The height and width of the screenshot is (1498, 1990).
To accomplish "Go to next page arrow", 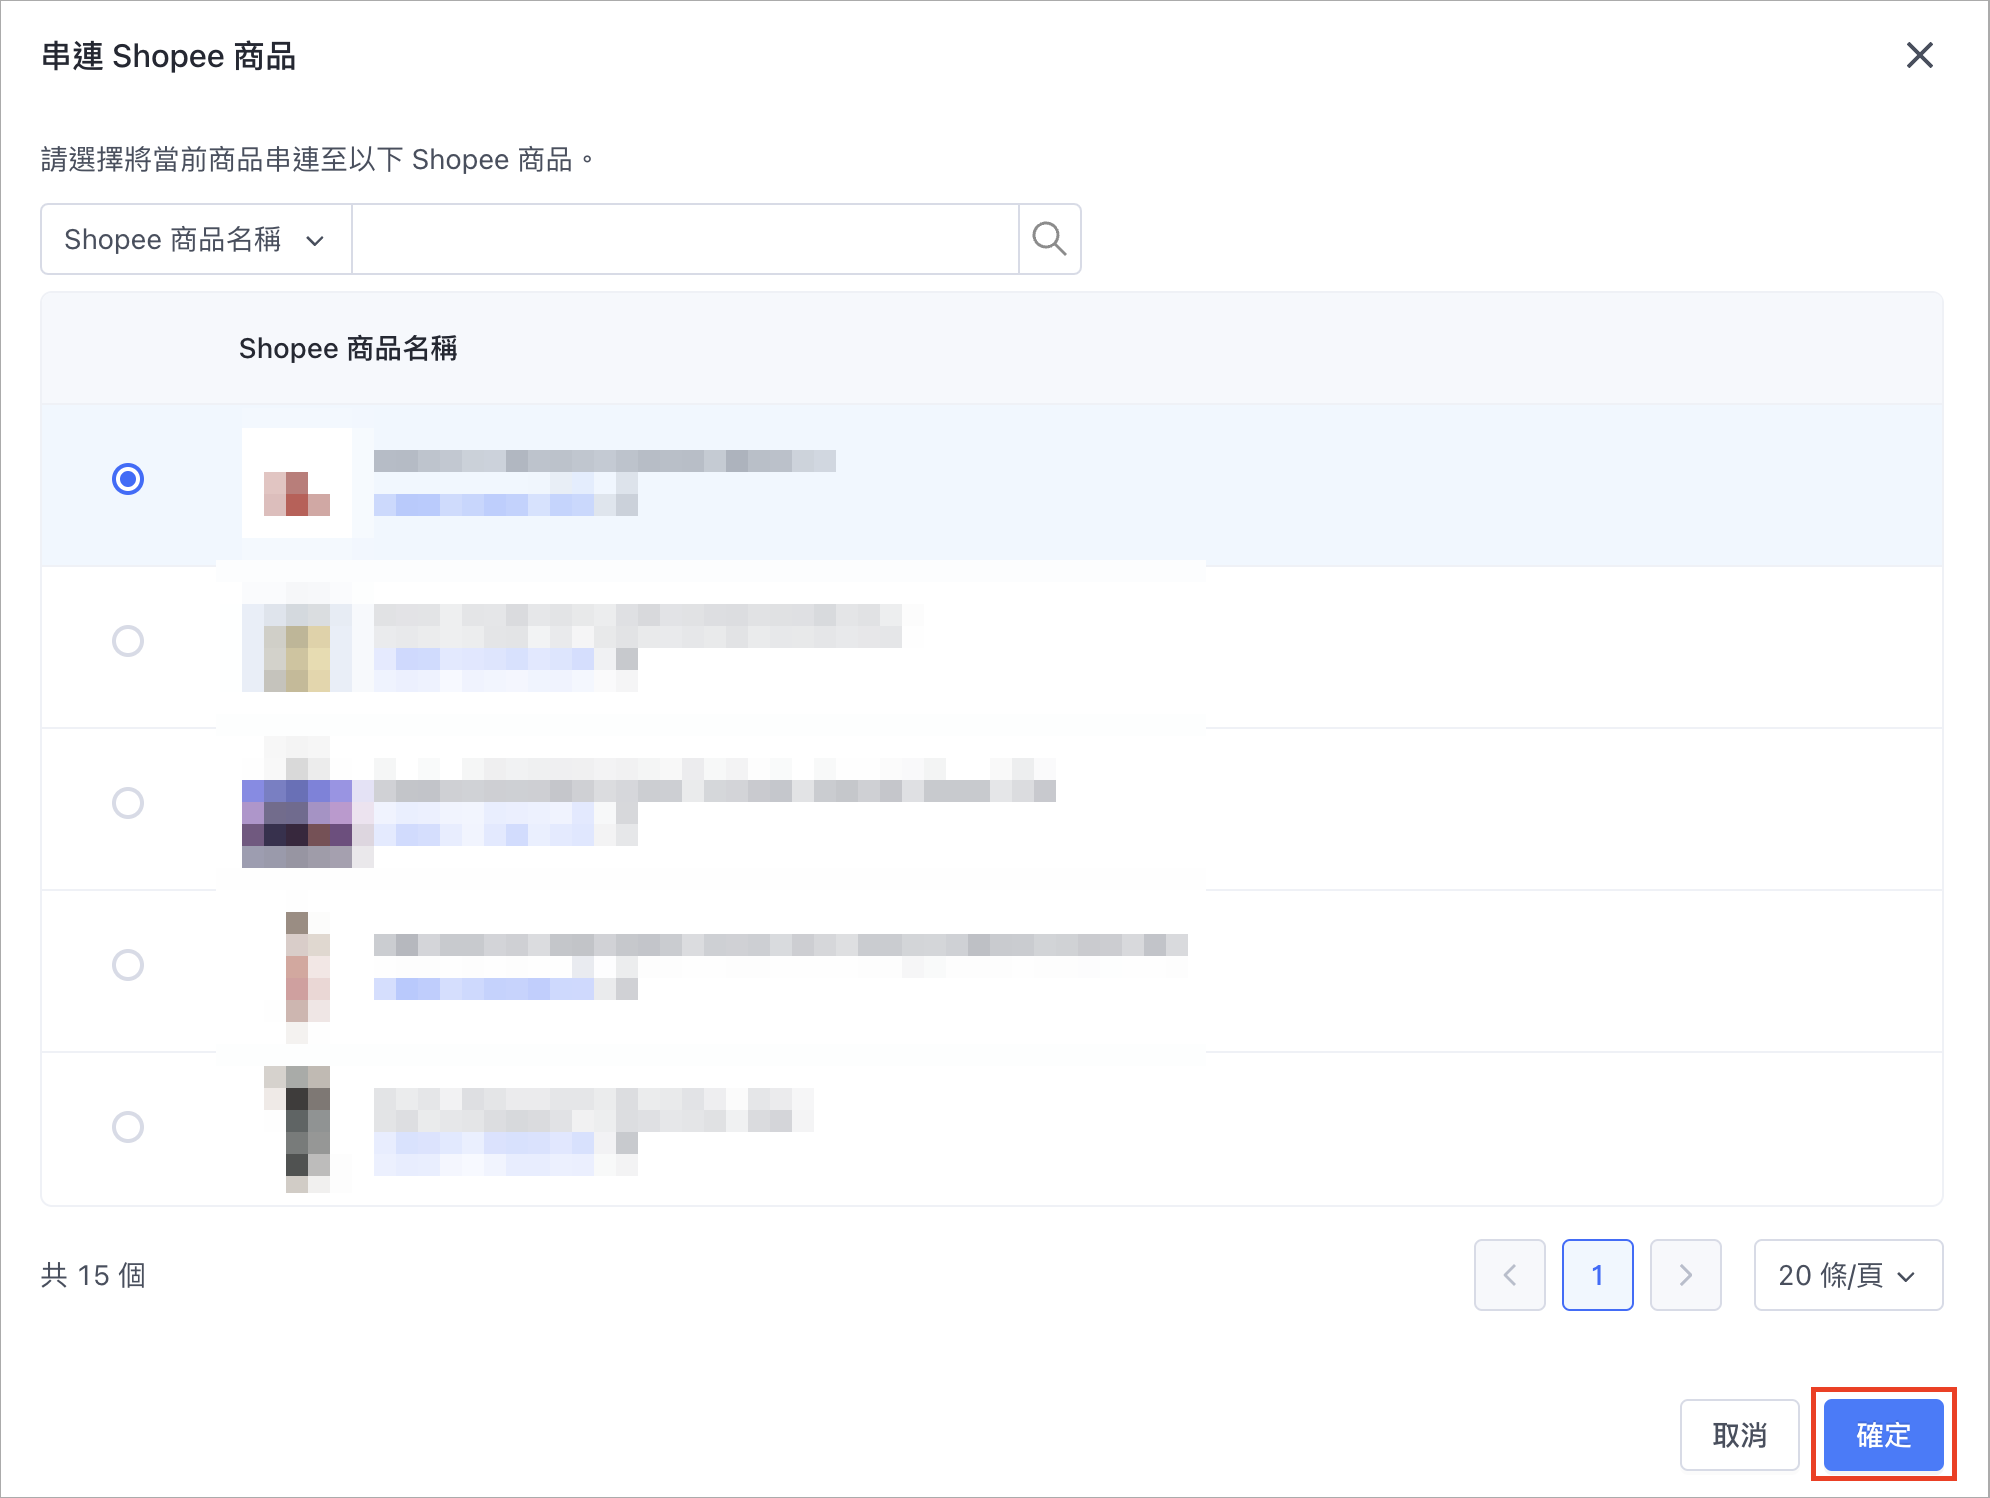I will [1686, 1275].
